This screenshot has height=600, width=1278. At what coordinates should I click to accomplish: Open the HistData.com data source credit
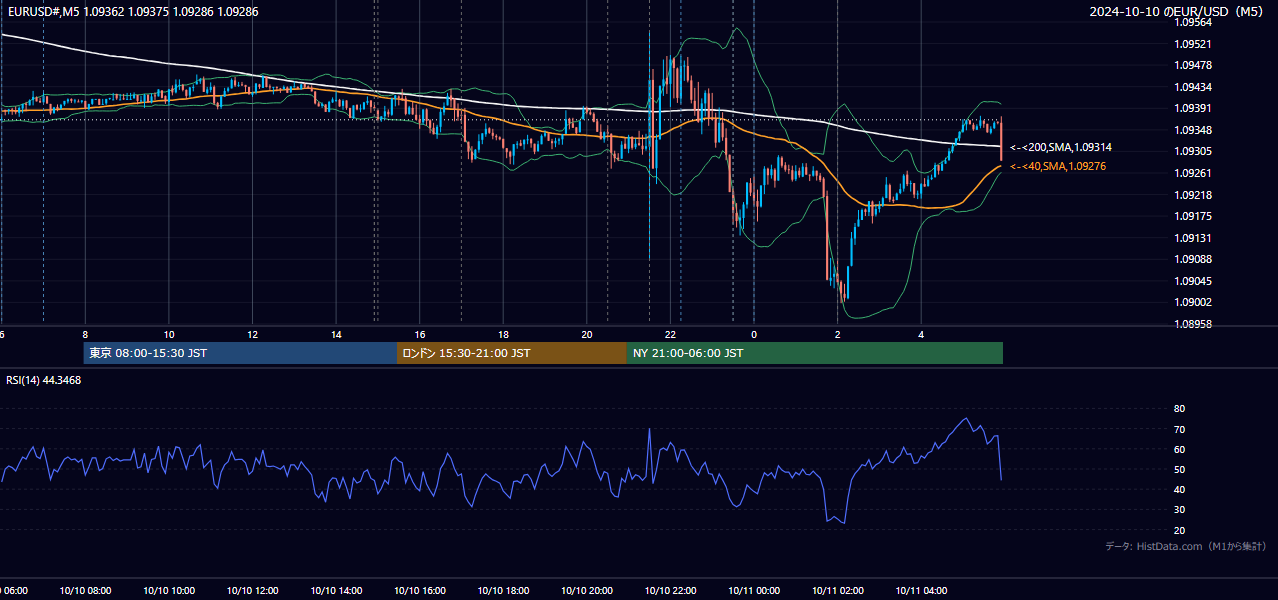tap(1186, 546)
